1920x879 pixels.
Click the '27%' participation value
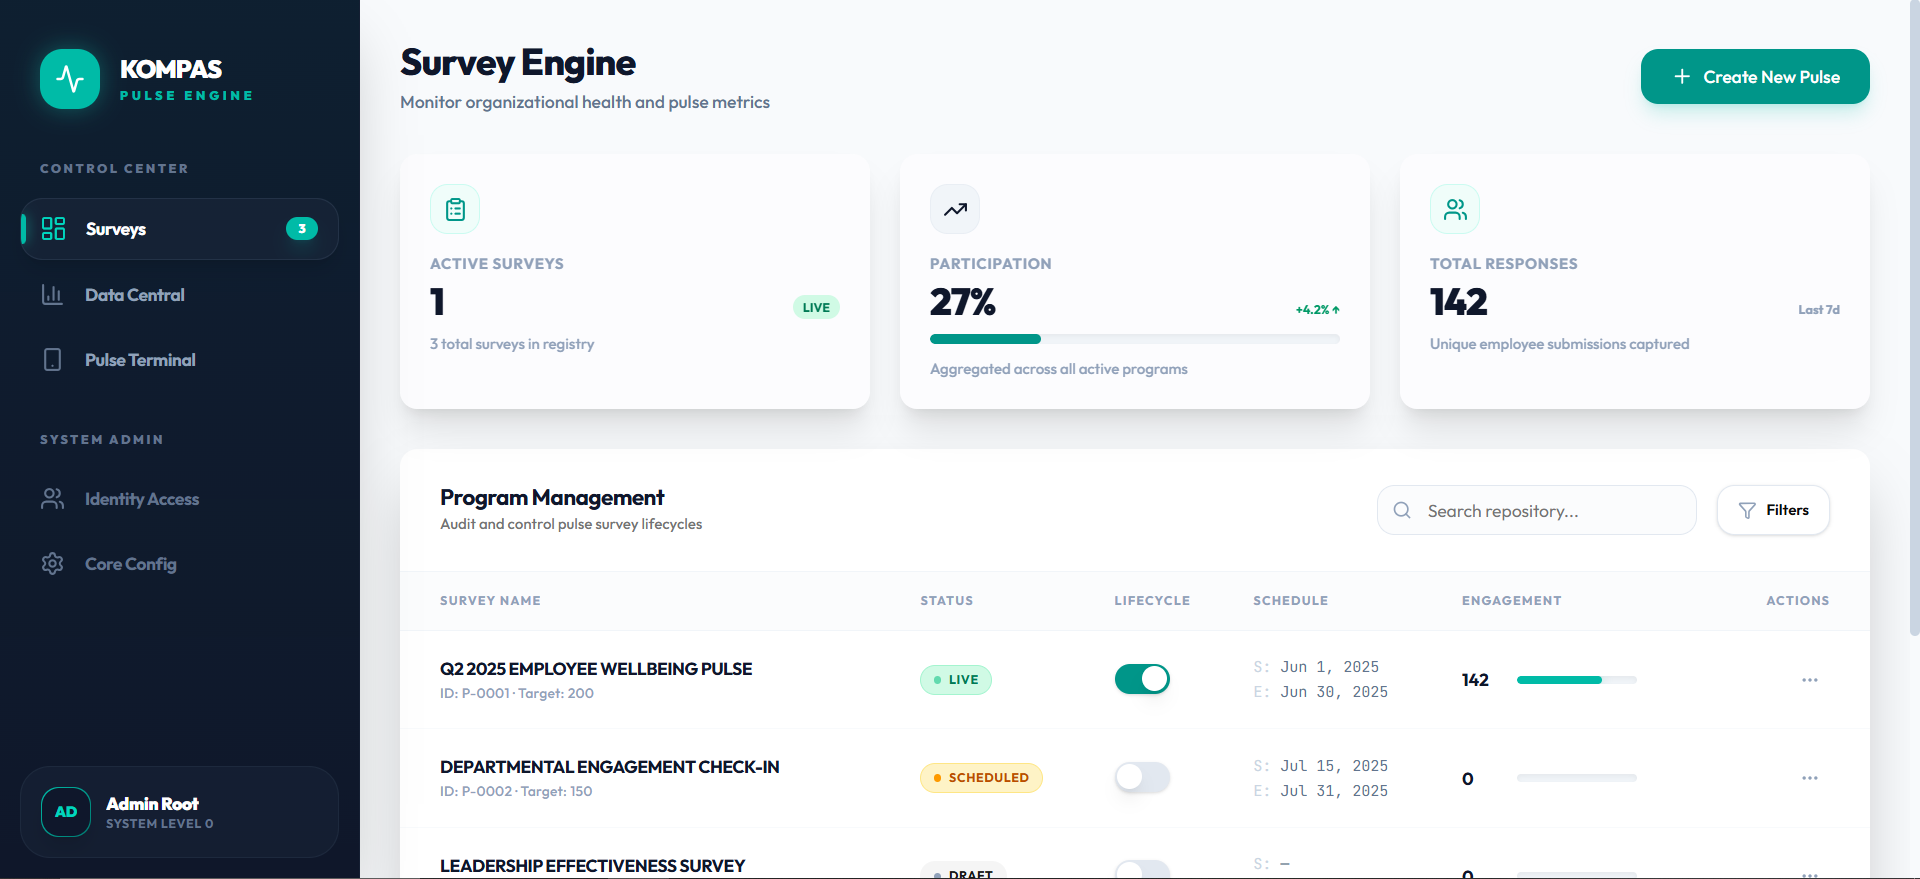pos(963,302)
